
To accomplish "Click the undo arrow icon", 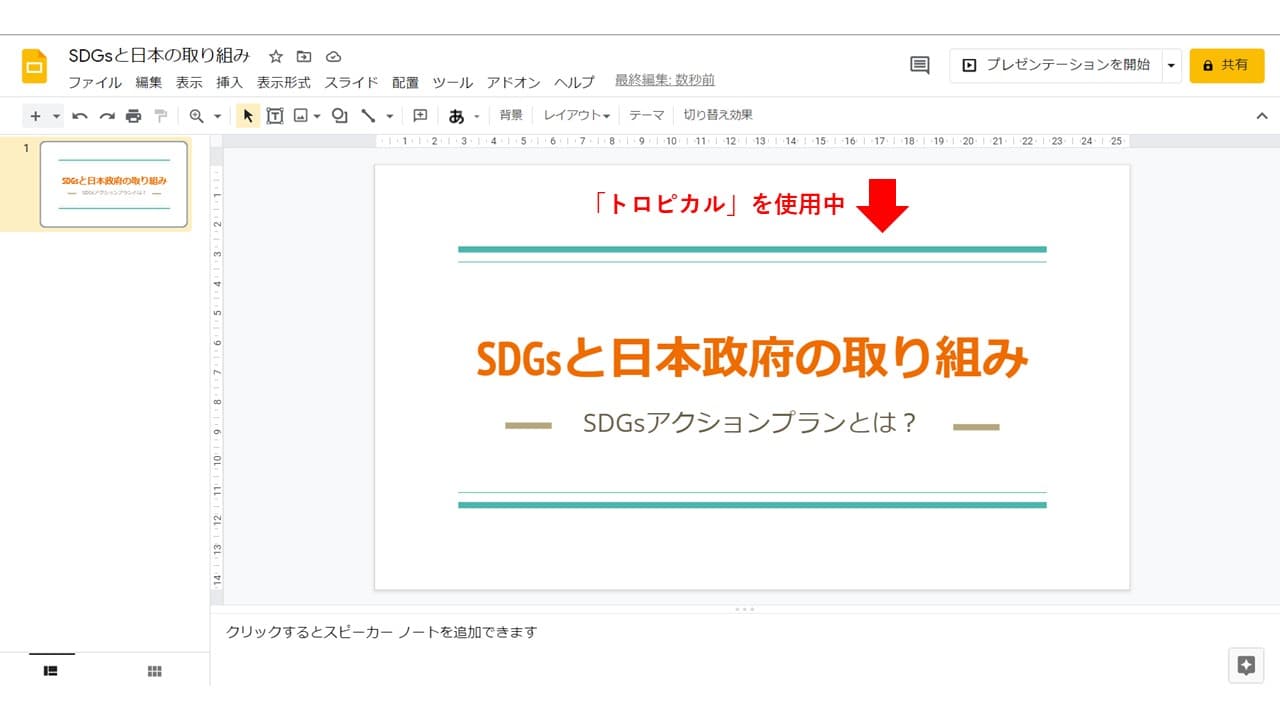I will 80,116.
